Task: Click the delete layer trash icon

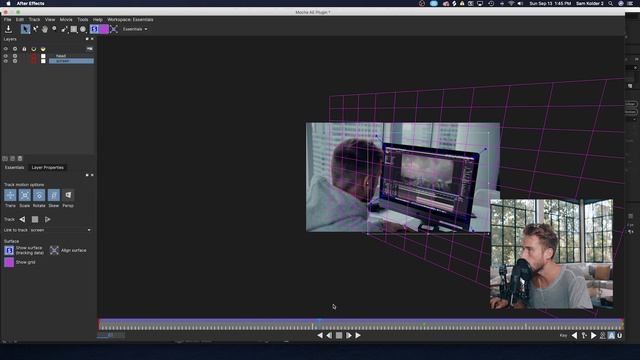Action: [20, 158]
